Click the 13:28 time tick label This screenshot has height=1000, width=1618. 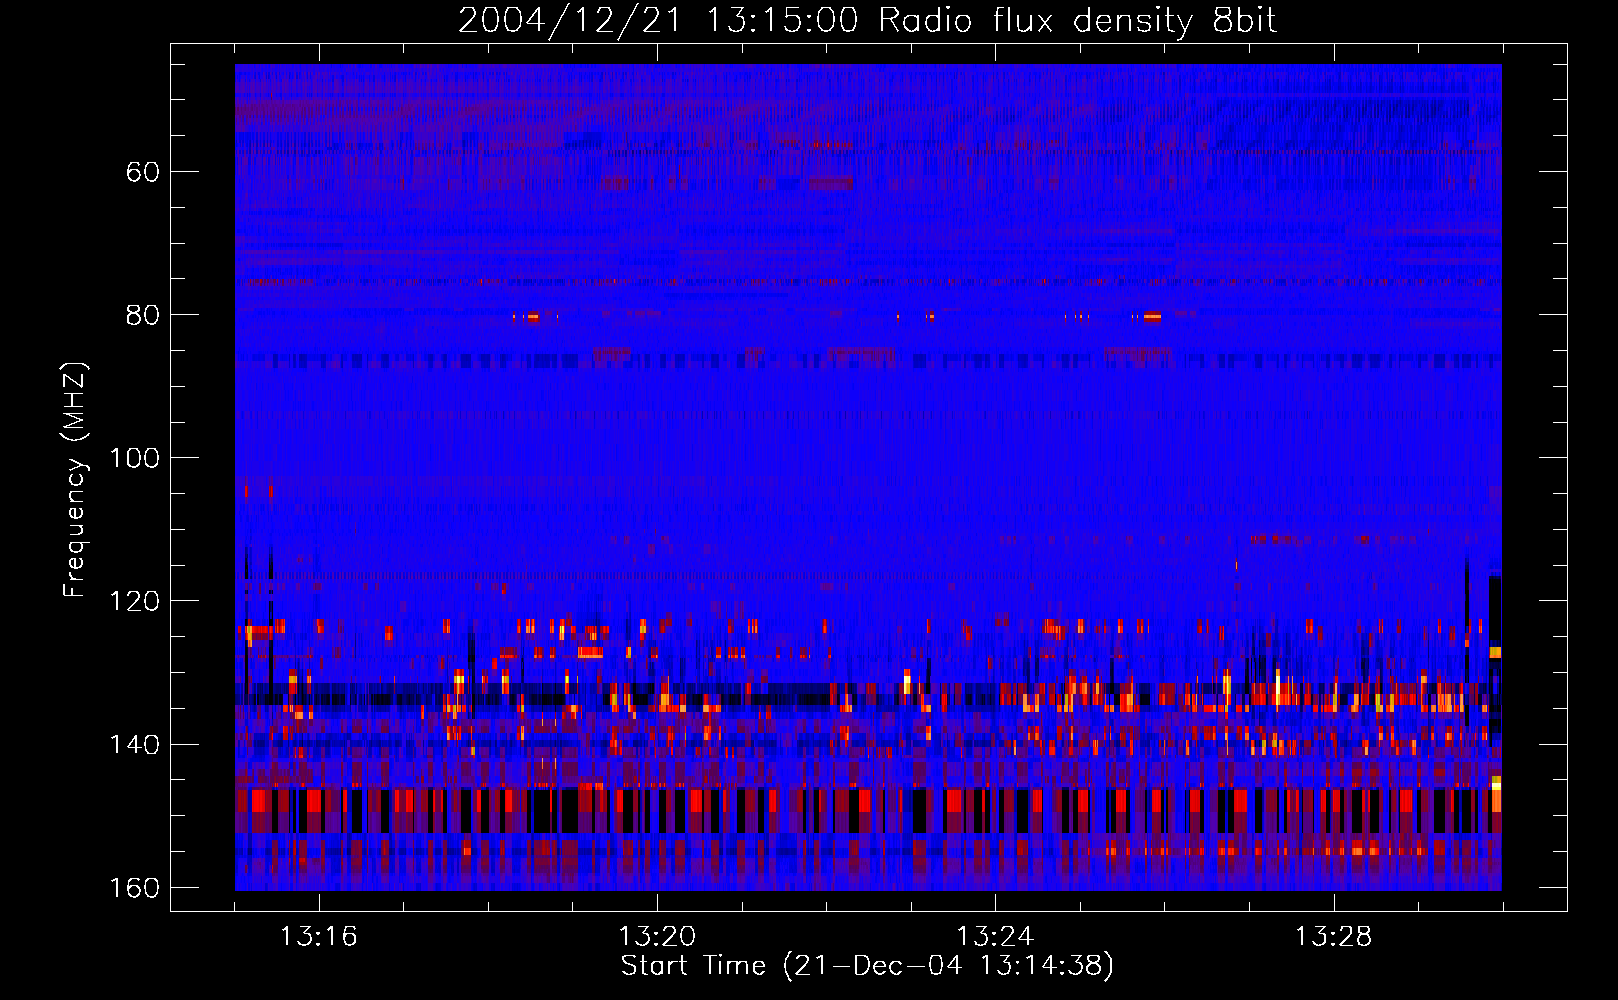coord(1333,937)
